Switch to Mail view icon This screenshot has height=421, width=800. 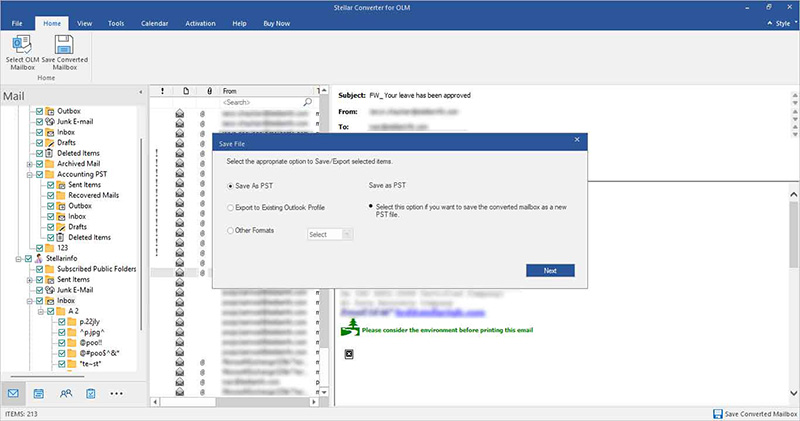coord(13,393)
